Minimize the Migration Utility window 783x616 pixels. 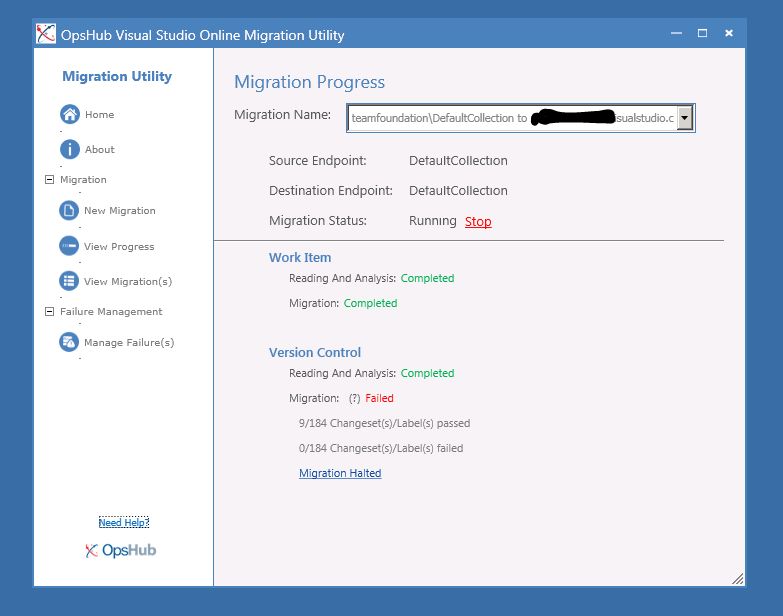tap(676, 33)
